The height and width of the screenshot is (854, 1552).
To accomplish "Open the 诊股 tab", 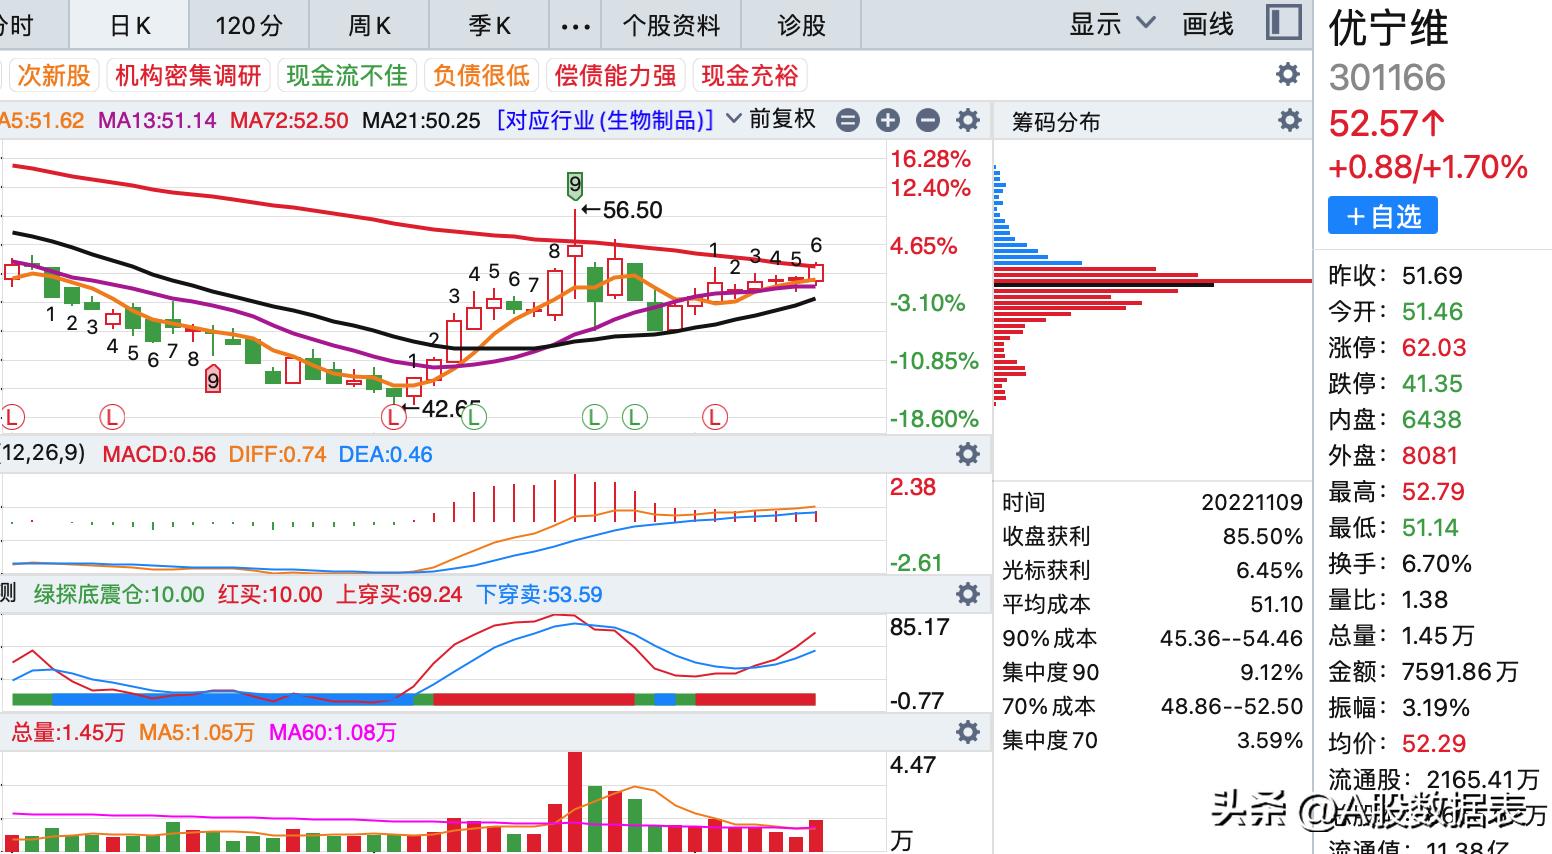I will tap(801, 25).
